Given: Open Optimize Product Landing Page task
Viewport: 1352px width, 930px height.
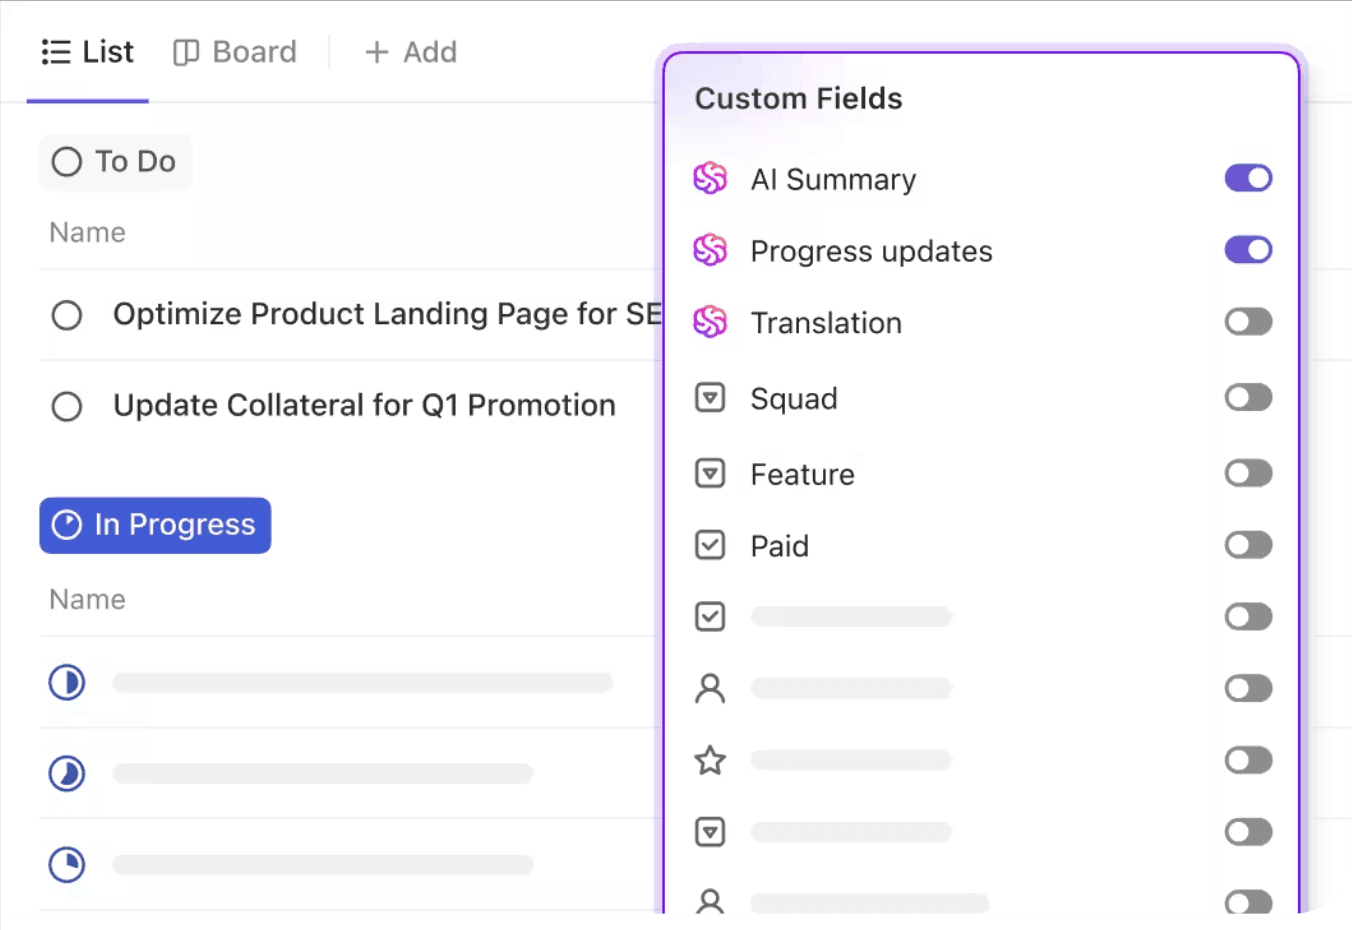Looking at the screenshot, I should tap(387, 314).
